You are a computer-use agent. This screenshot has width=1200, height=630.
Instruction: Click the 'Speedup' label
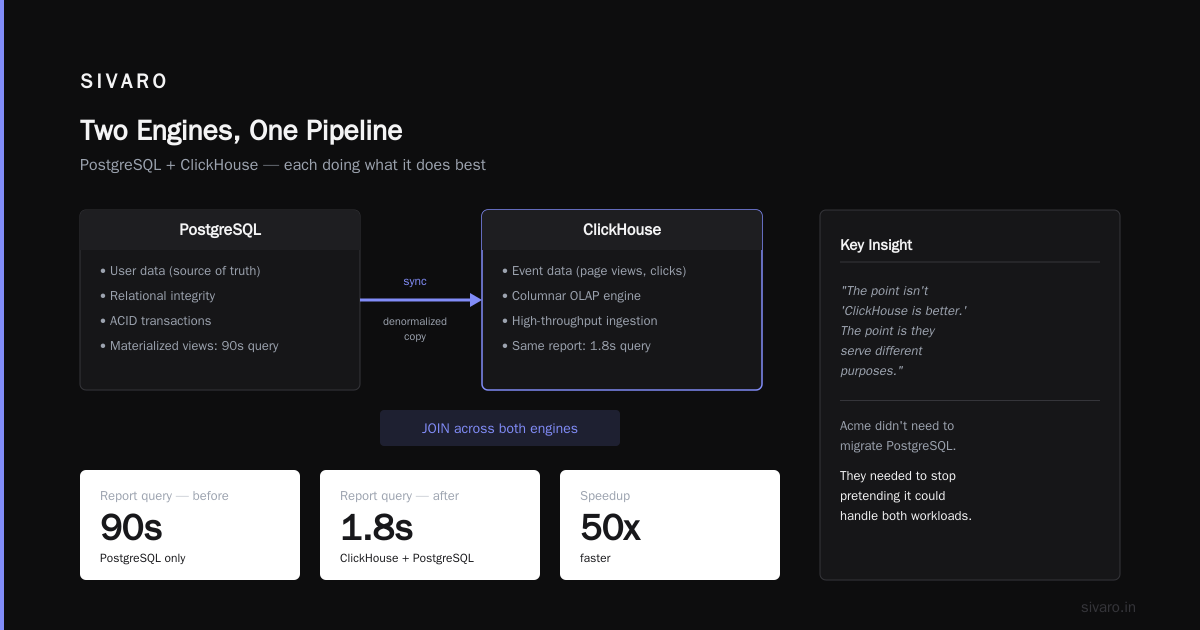coord(605,496)
